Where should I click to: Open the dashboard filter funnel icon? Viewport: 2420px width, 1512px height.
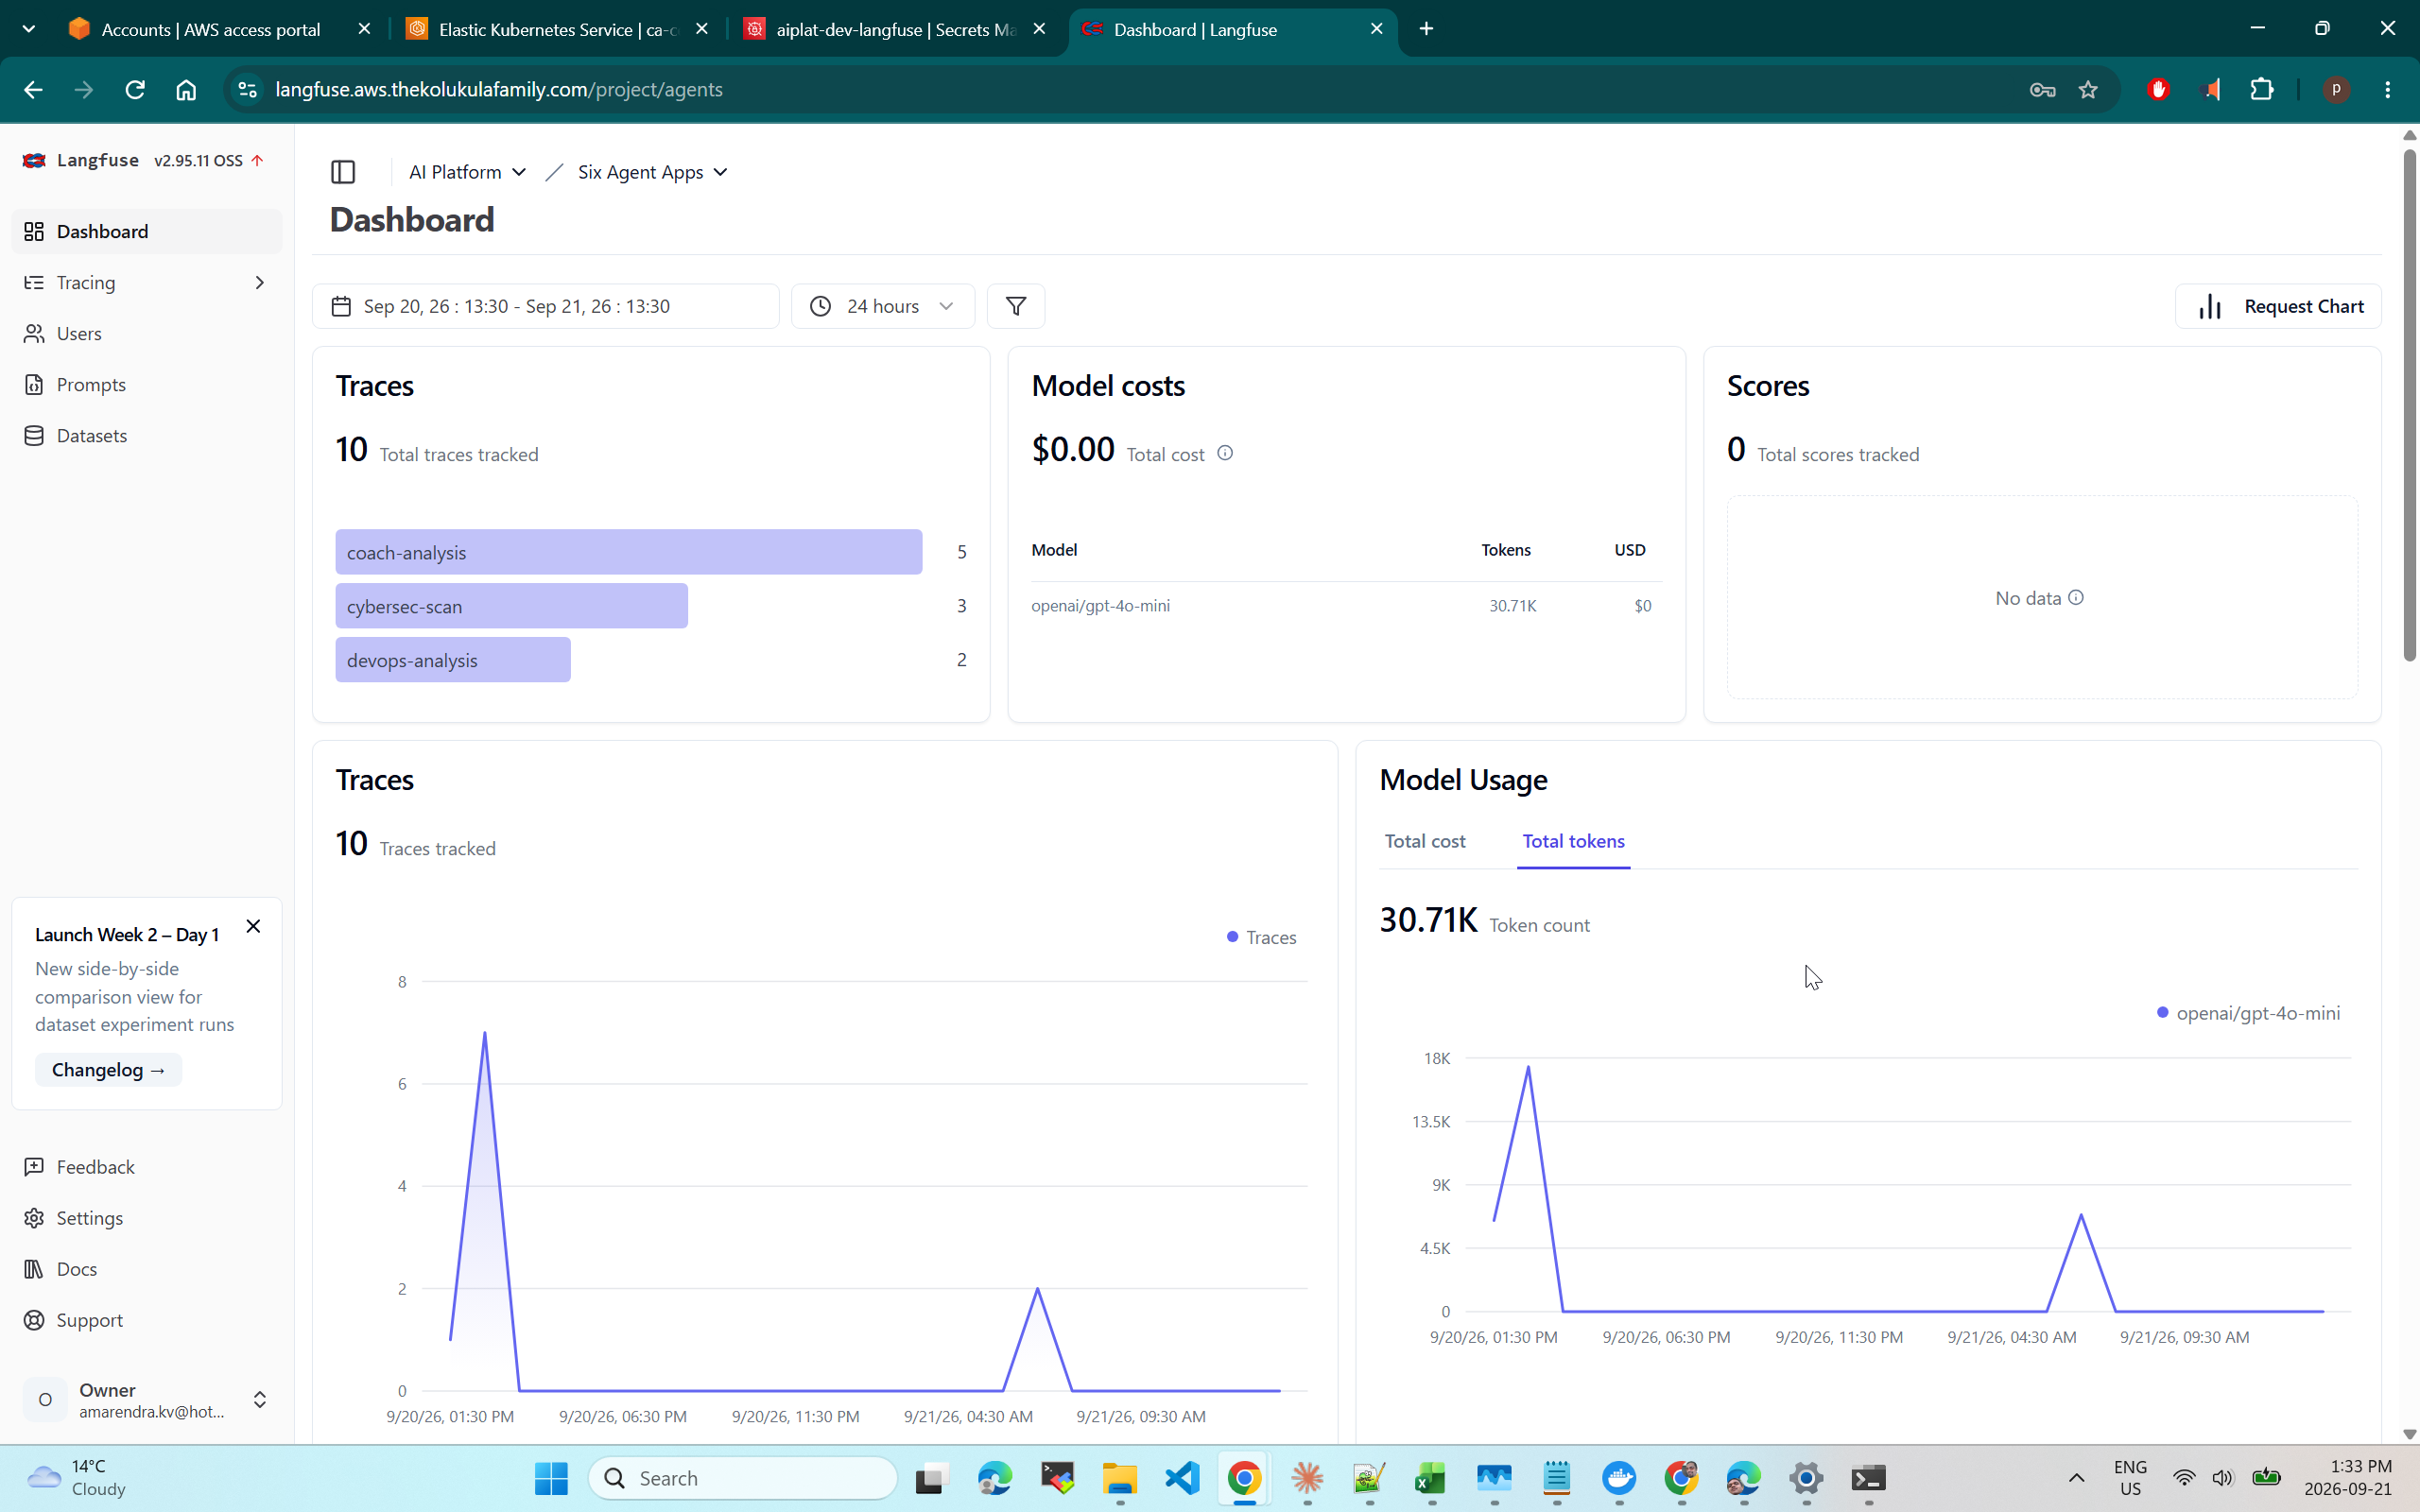pos(1015,306)
